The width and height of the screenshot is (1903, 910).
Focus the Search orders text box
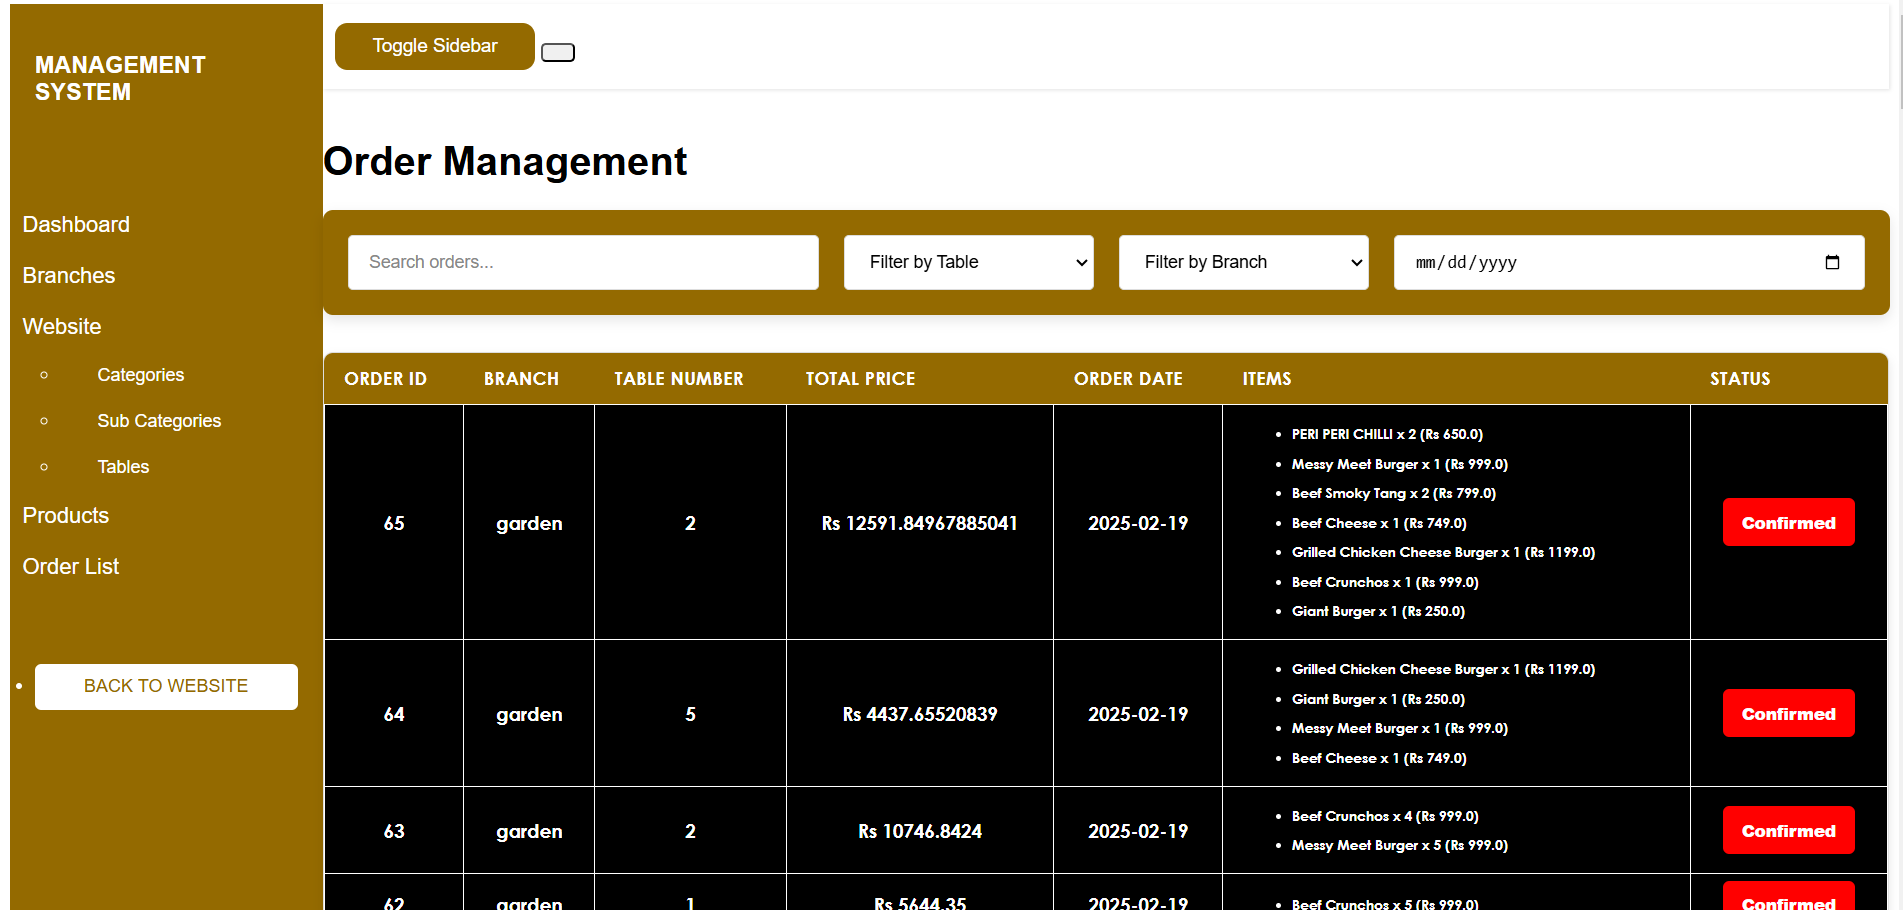tap(582, 262)
